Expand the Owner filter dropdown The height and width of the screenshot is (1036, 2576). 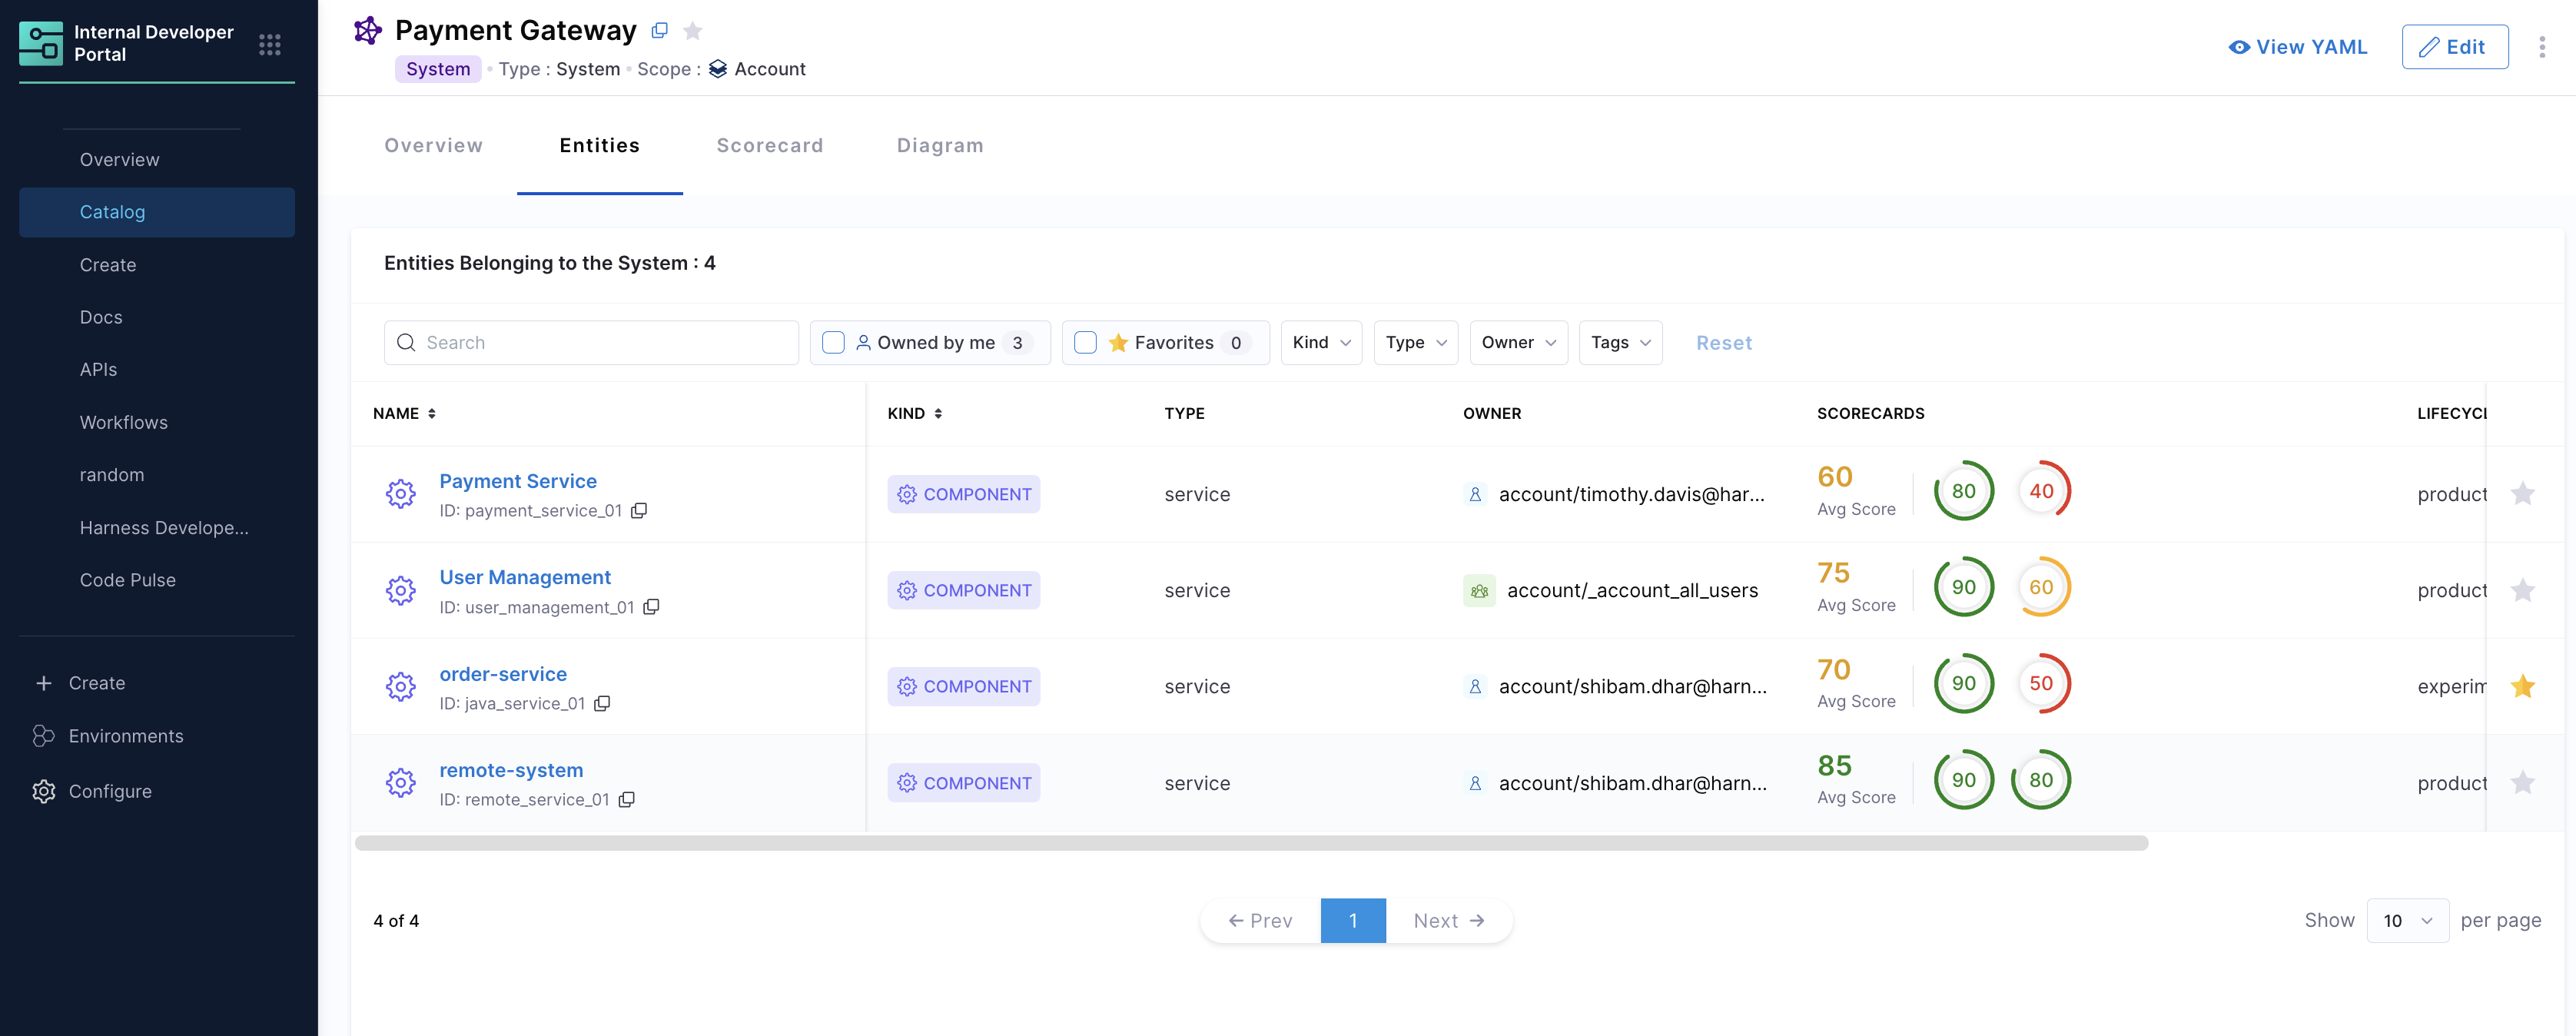coord(1517,343)
